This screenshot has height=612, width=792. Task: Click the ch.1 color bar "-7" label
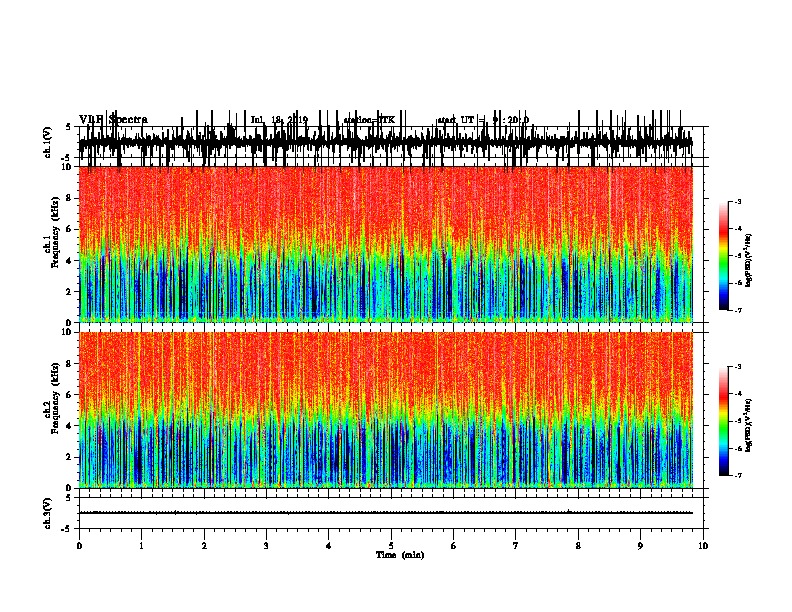coord(738,310)
